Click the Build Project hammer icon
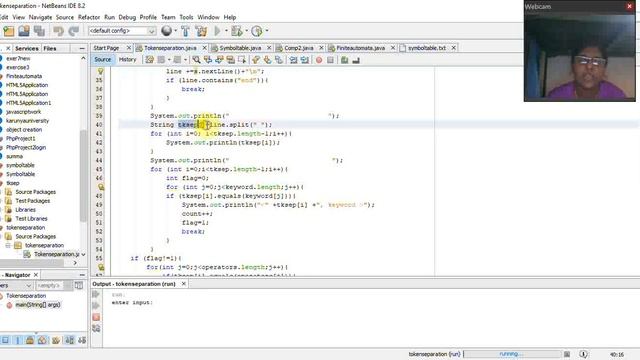This screenshot has height=360, width=640. pyautogui.click(x=185, y=31)
